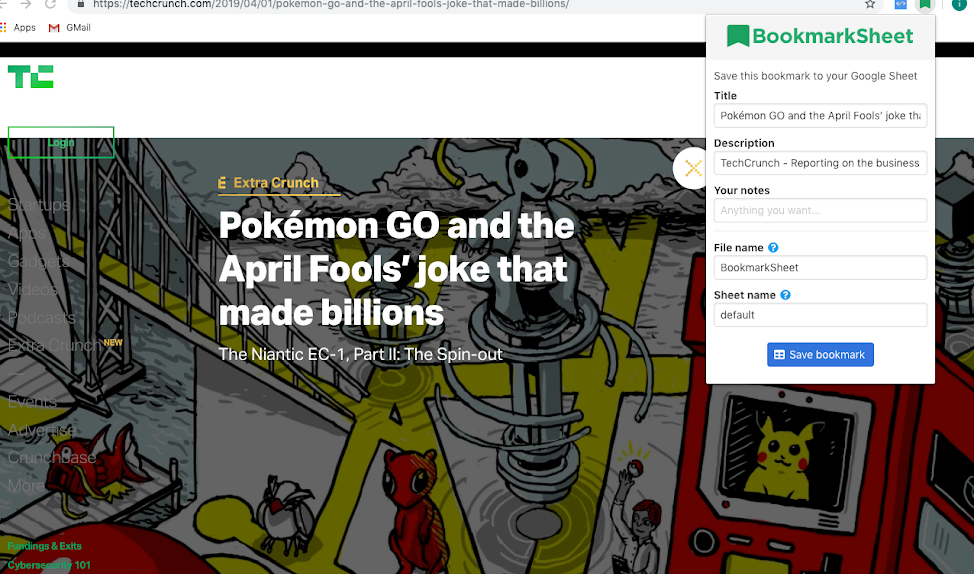Open Extra Crunch NEW sidebar item
Viewport: 974px width, 574px height.
click(x=65, y=345)
